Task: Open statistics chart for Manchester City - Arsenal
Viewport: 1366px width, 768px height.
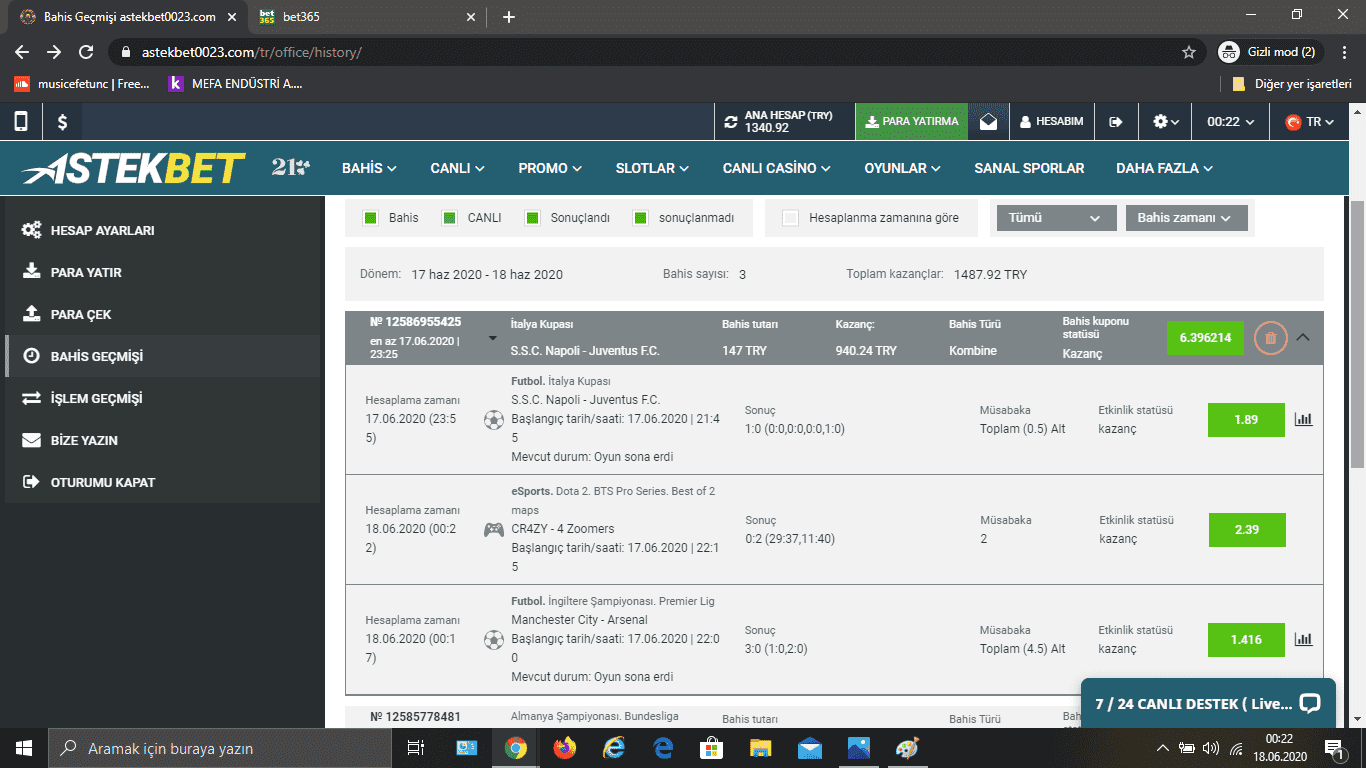Action: coord(1303,640)
